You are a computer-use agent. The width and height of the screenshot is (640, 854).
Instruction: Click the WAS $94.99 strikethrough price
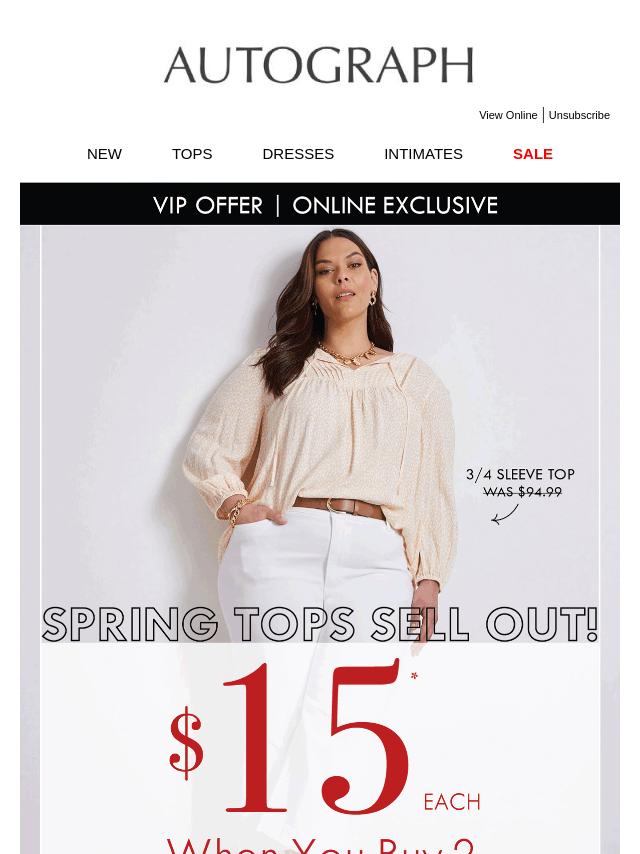[x=522, y=492]
